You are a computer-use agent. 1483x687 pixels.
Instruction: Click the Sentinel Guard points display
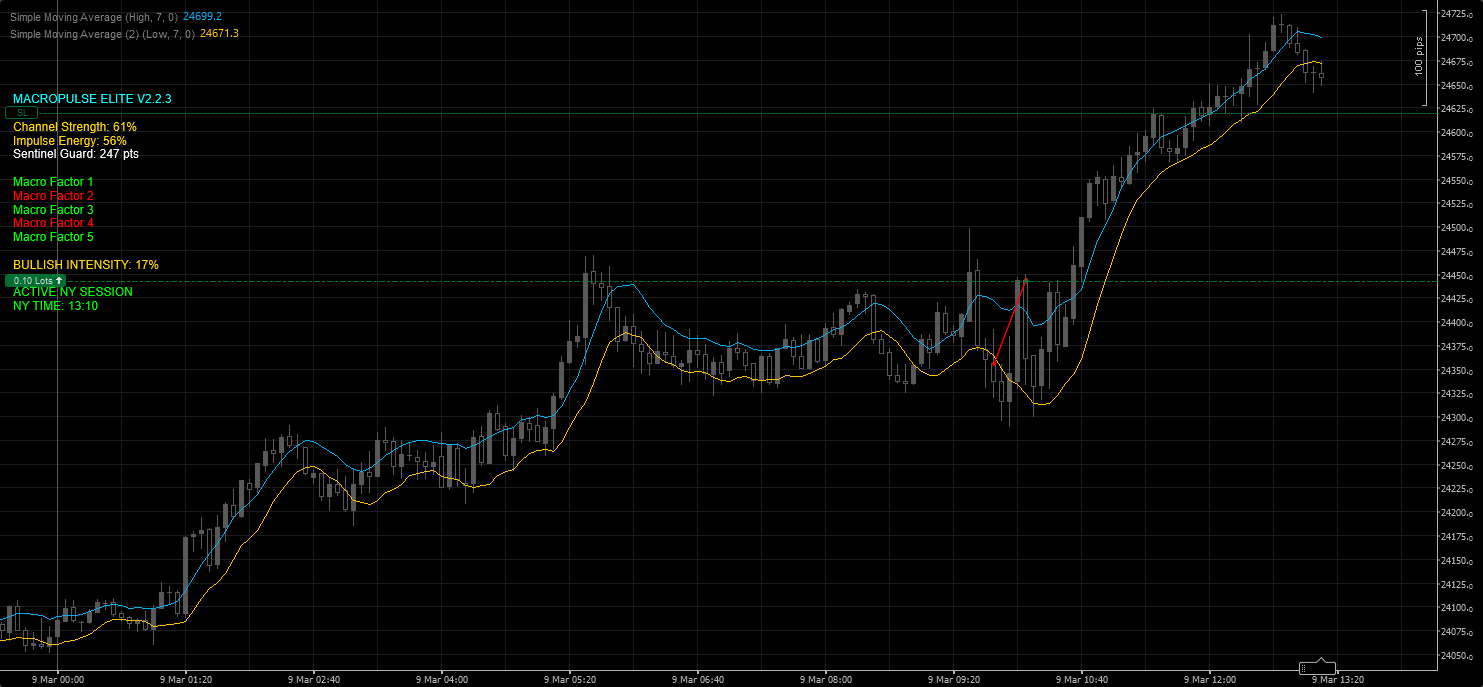coord(75,154)
